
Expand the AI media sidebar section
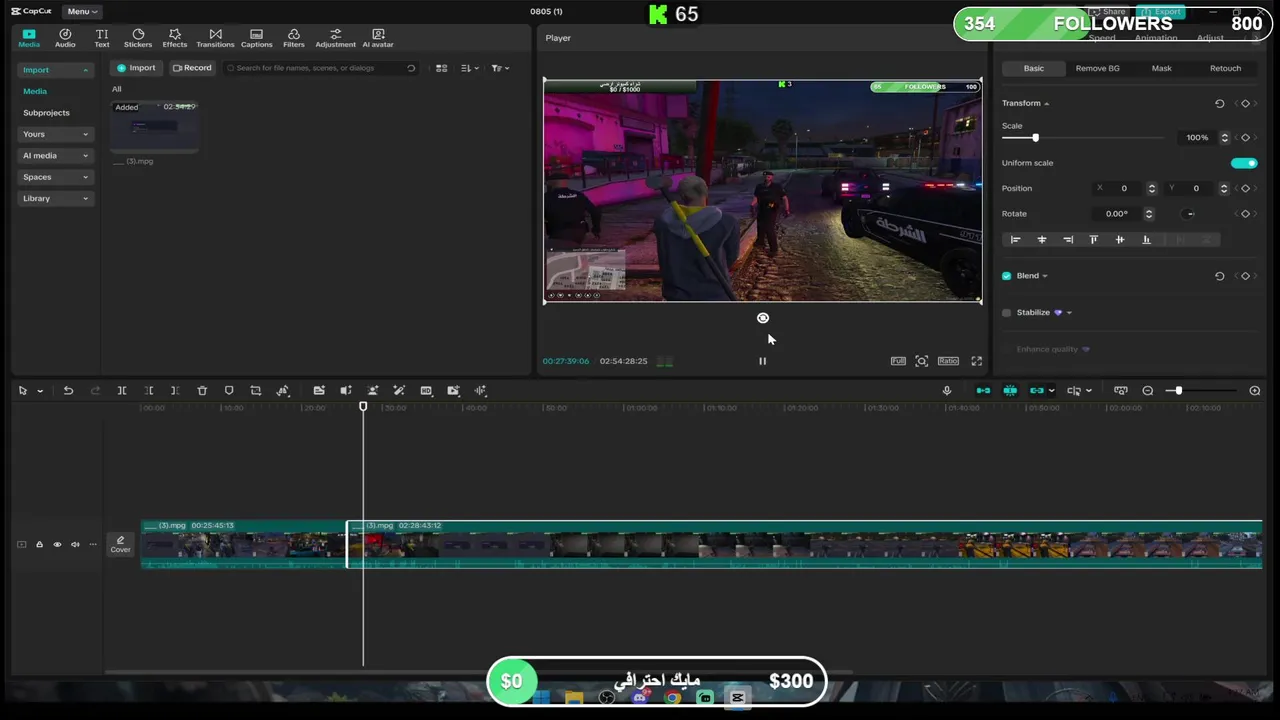[x=55, y=155]
